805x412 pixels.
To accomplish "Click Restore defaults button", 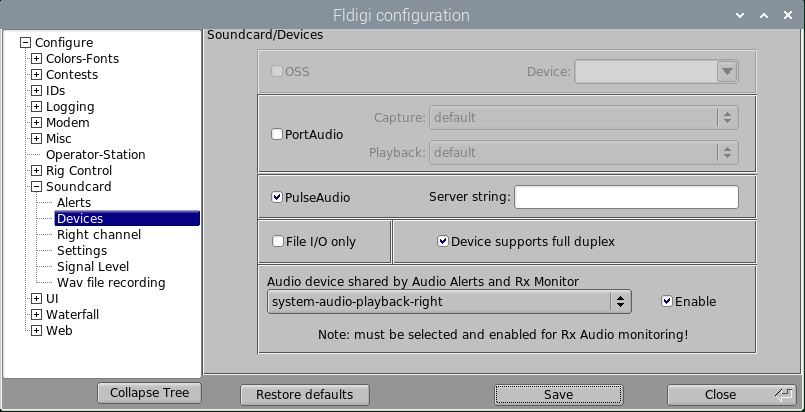I will pos(304,395).
